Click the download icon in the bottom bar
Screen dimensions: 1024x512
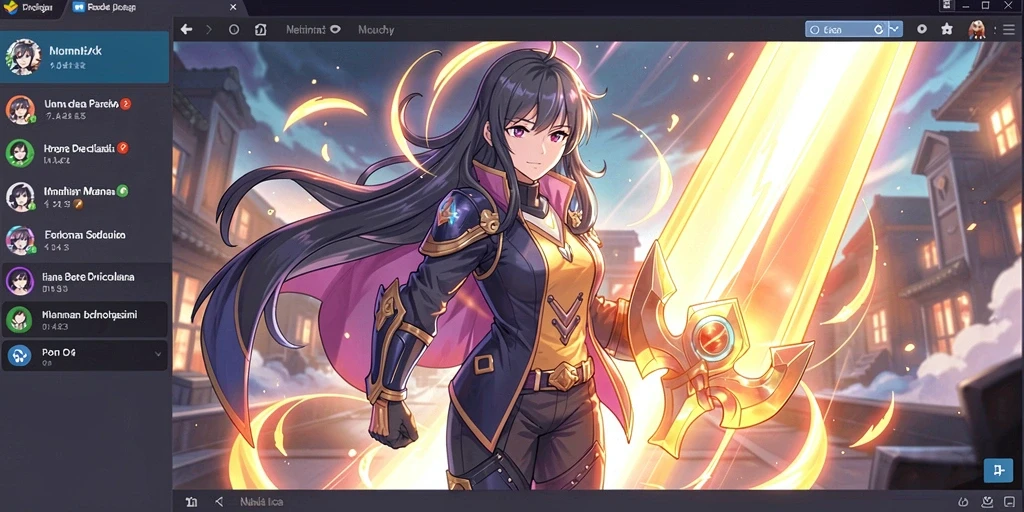987,502
